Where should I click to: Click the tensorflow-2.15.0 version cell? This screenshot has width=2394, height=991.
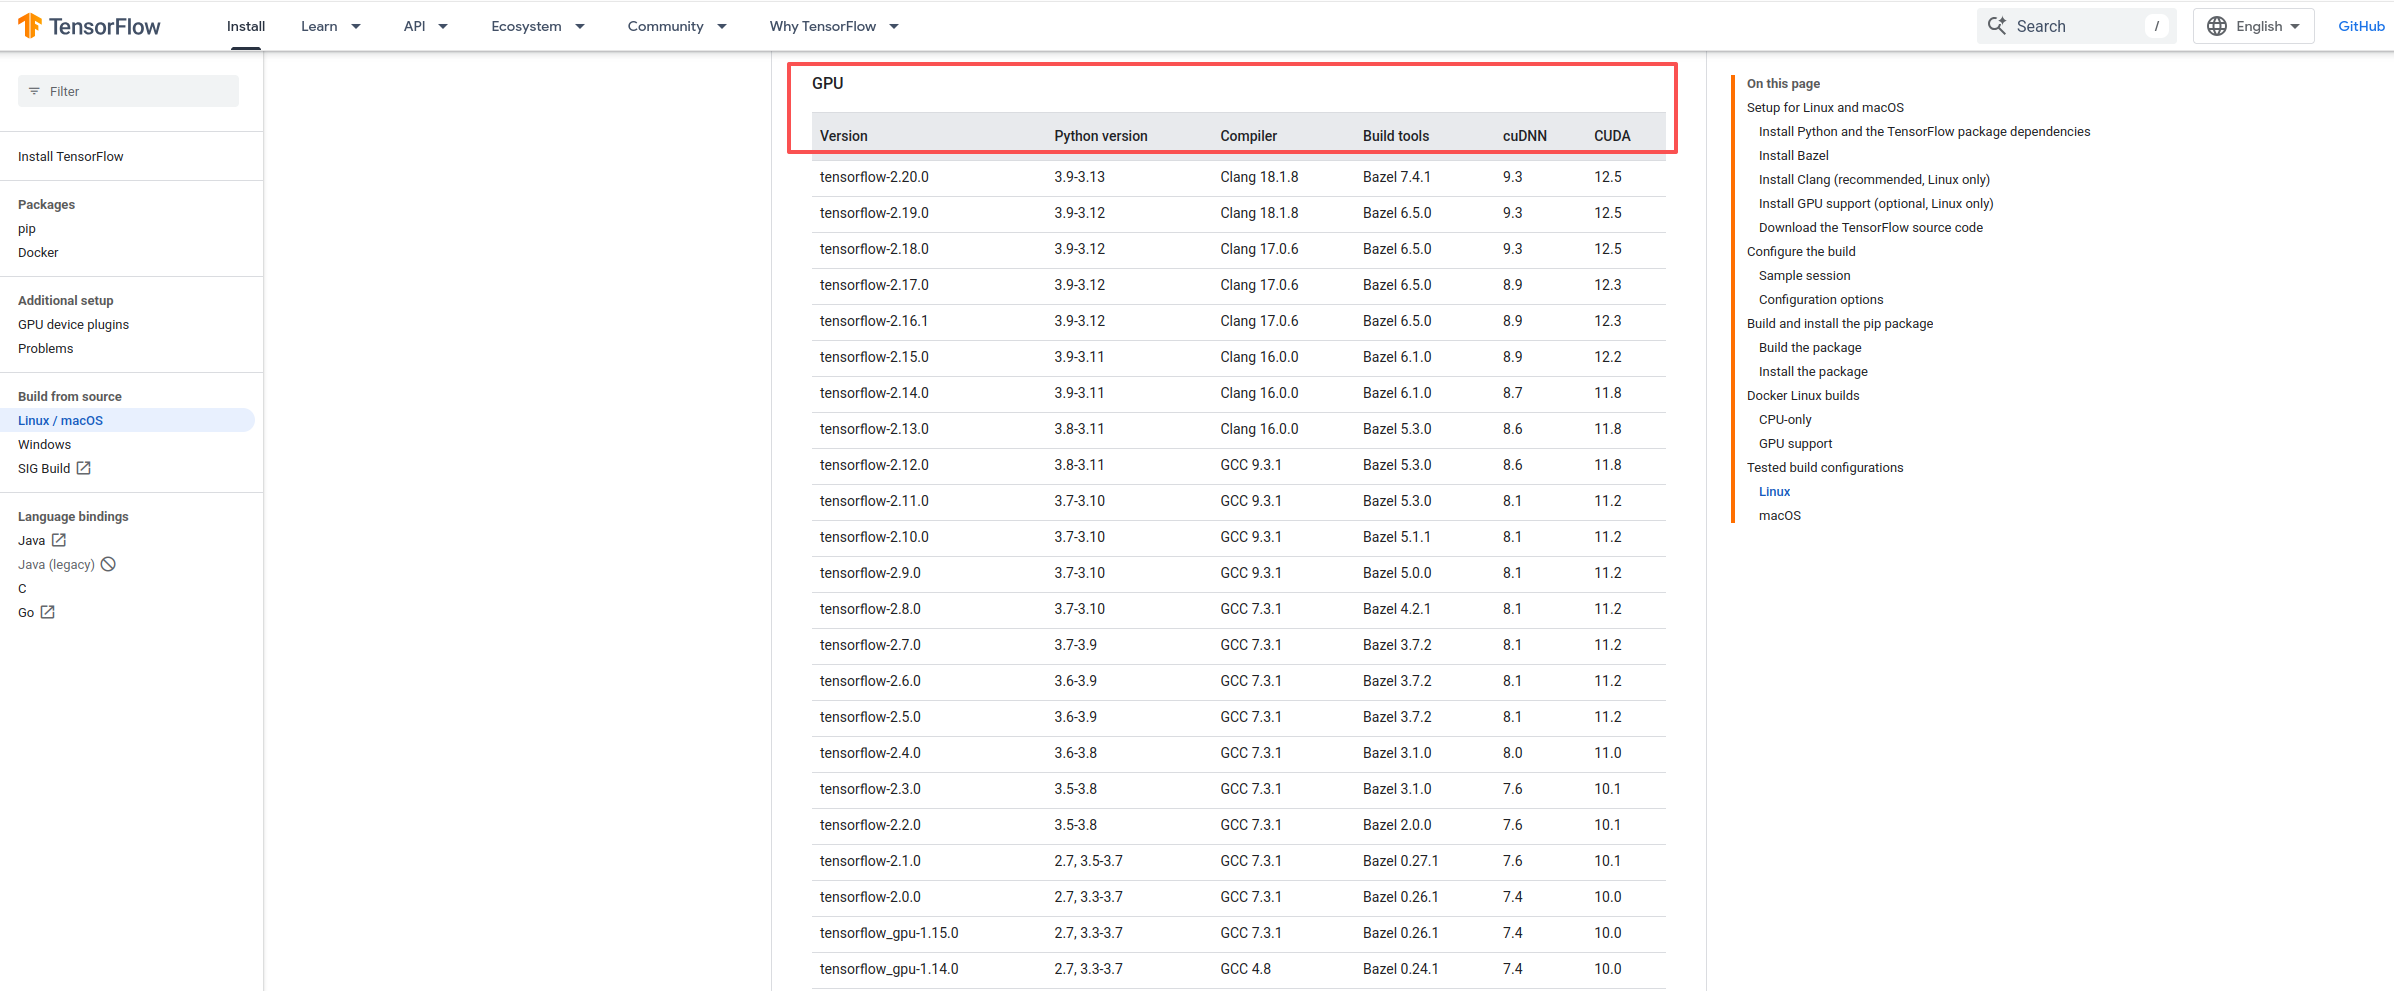coord(874,357)
